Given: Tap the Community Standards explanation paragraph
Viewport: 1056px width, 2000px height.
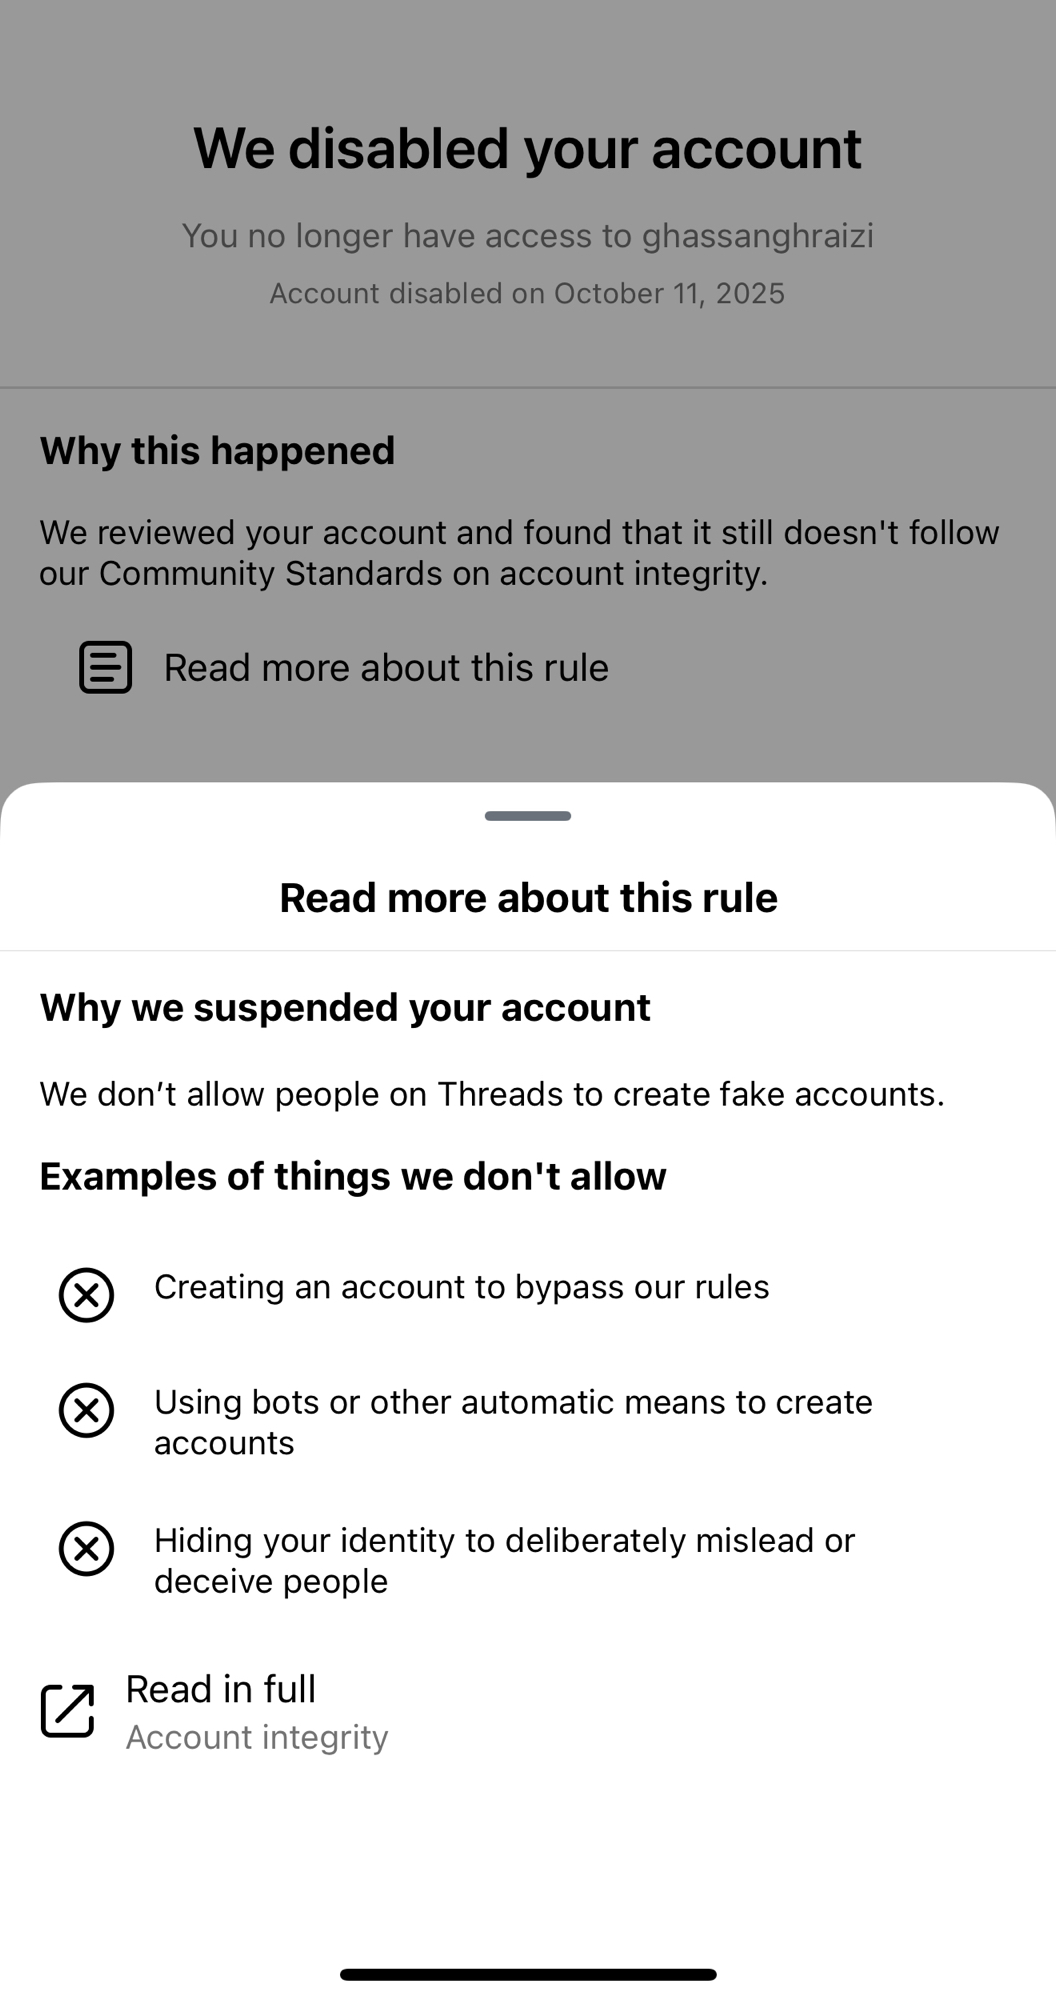Looking at the screenshot, I should pos(519,552).
